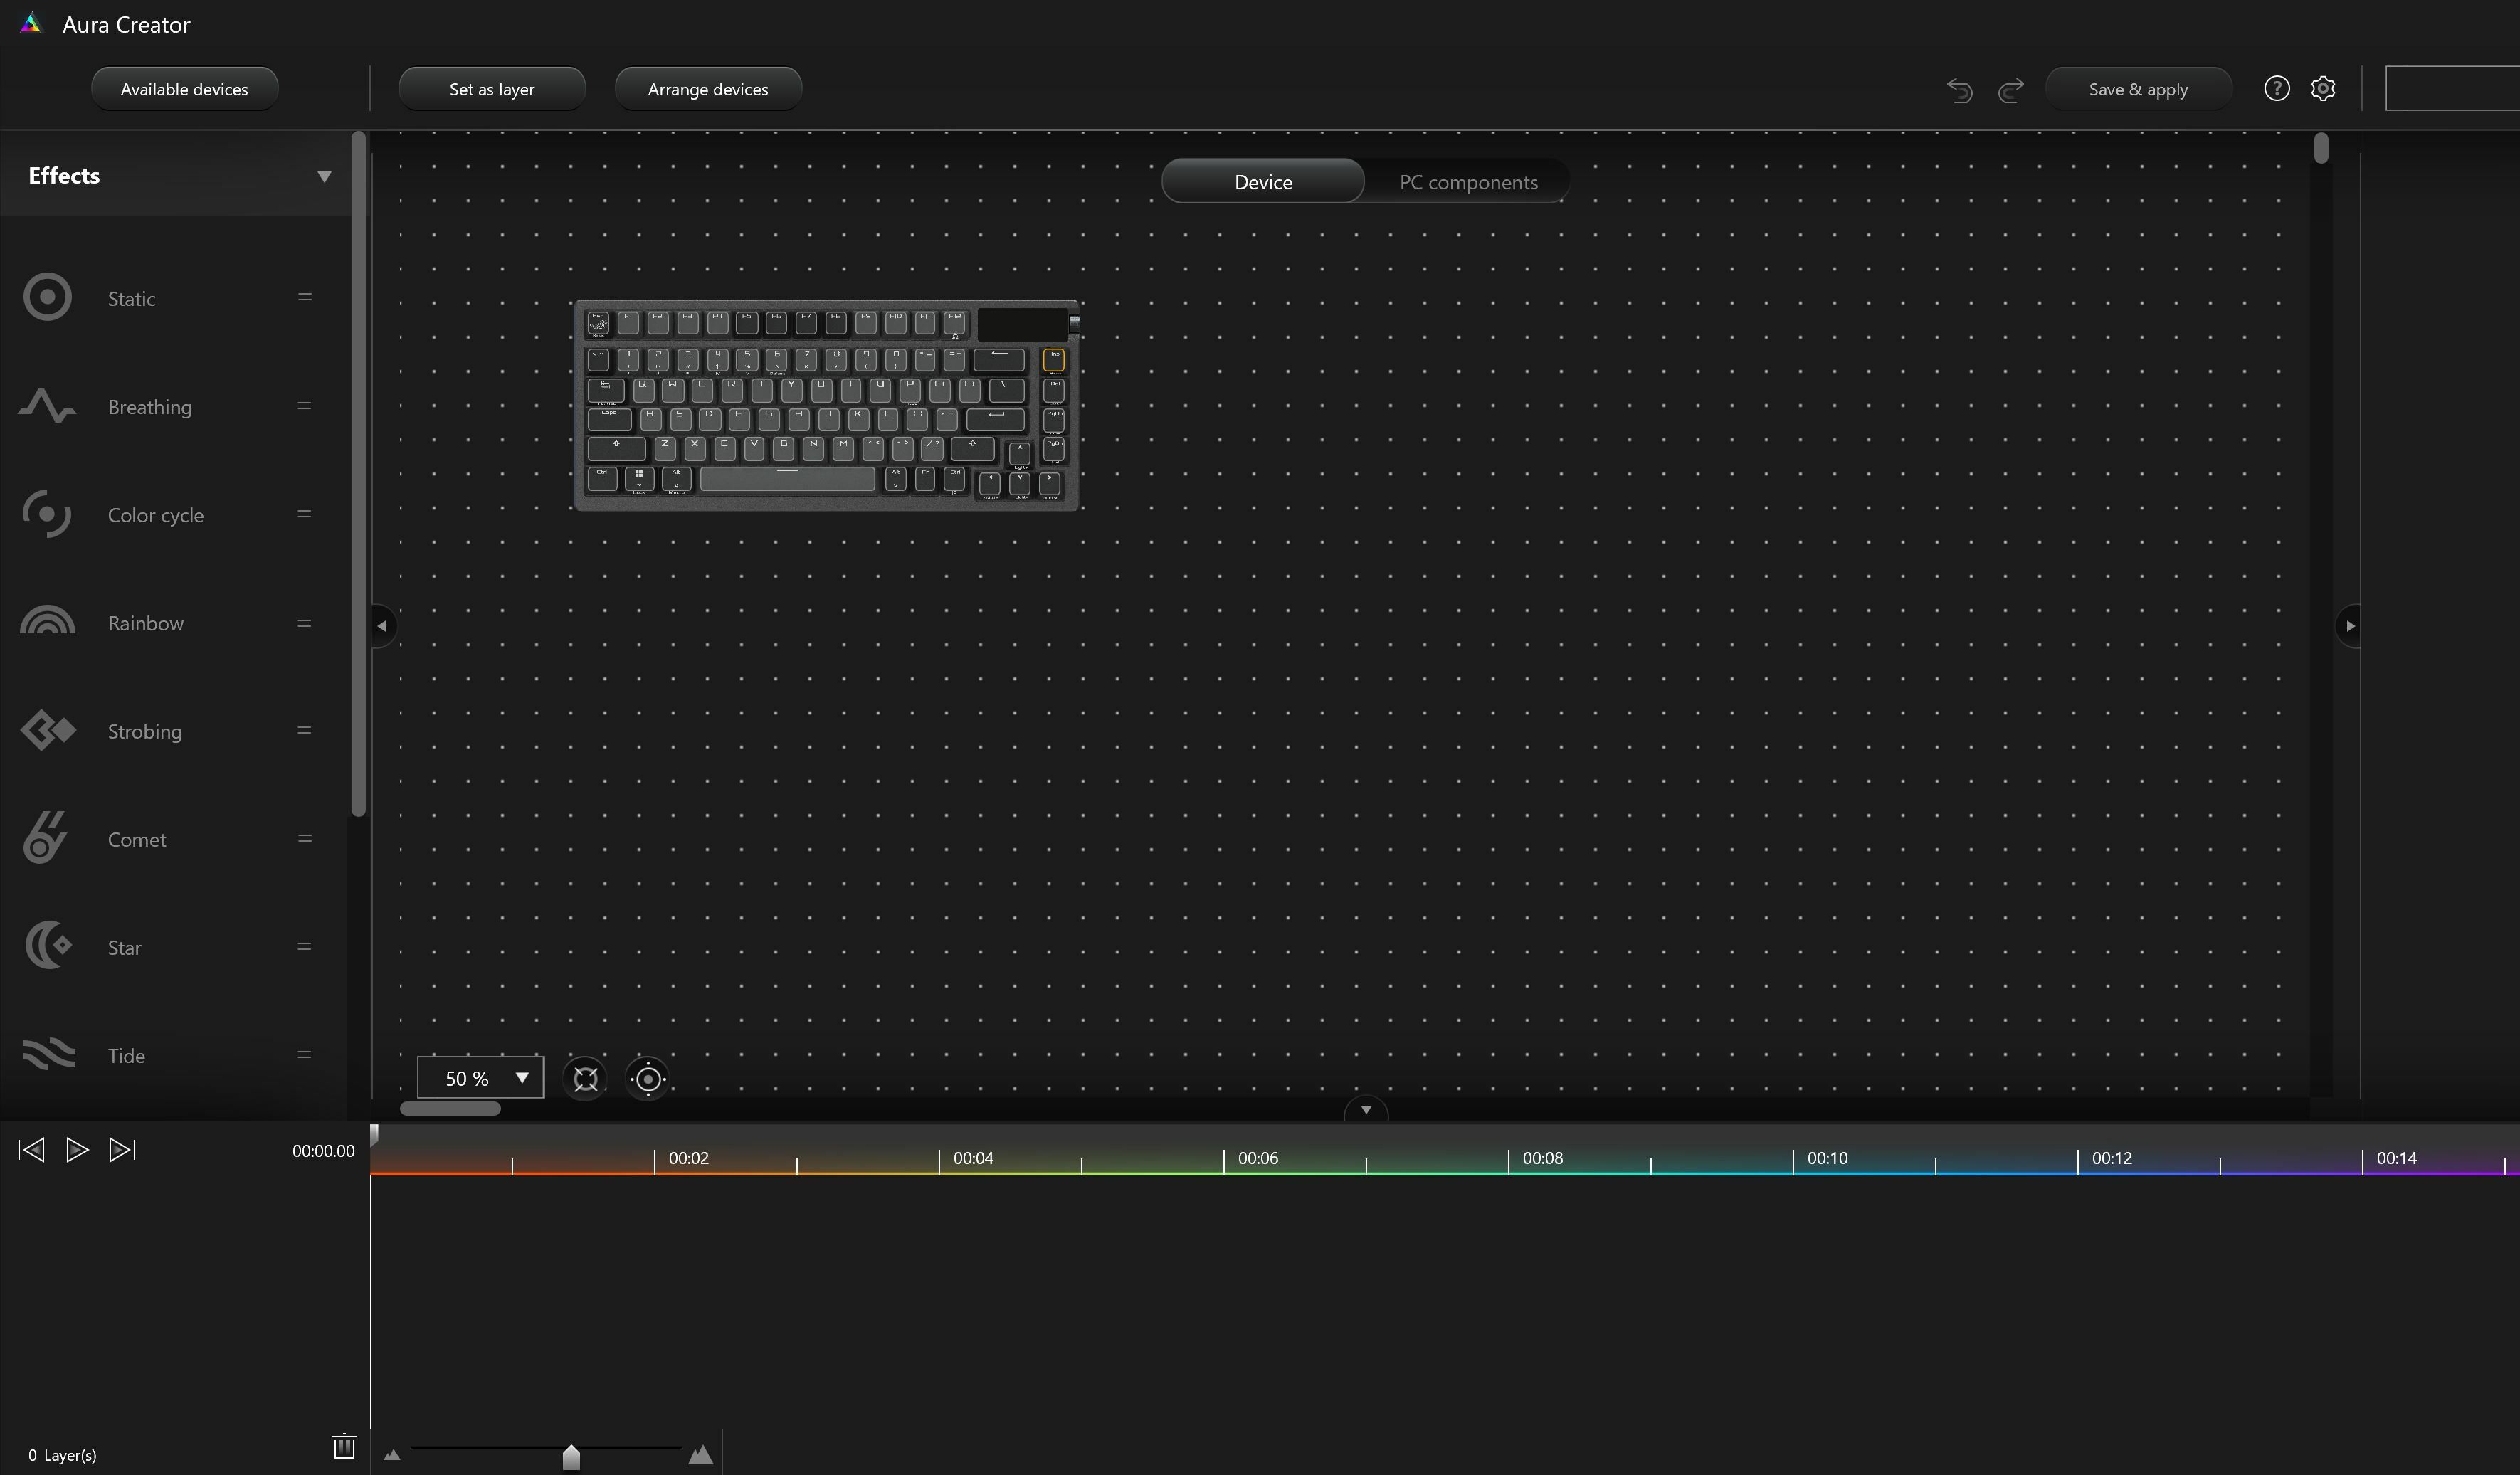Switch to the Device tab
The height and width of the screenshot is (1475, 2520).
1263,182
